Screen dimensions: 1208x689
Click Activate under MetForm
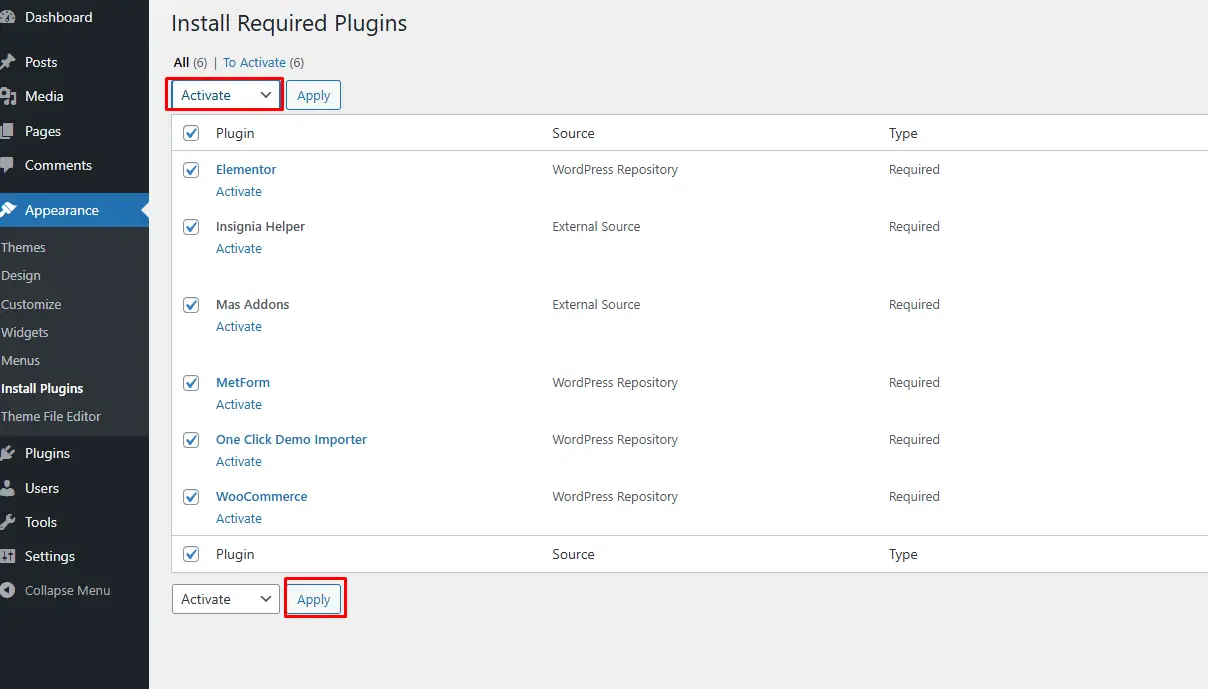click(x=239, y=404)
